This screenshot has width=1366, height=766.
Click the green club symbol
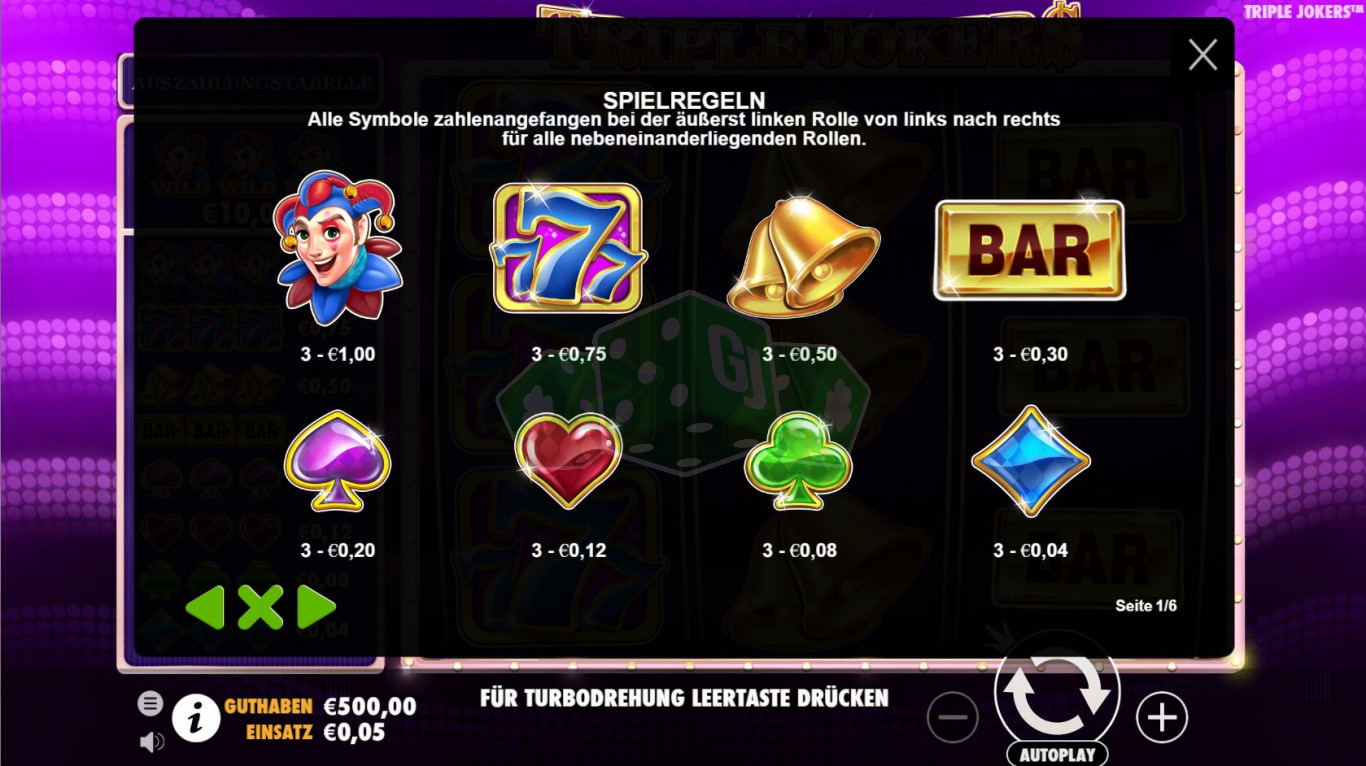point(798,461)
